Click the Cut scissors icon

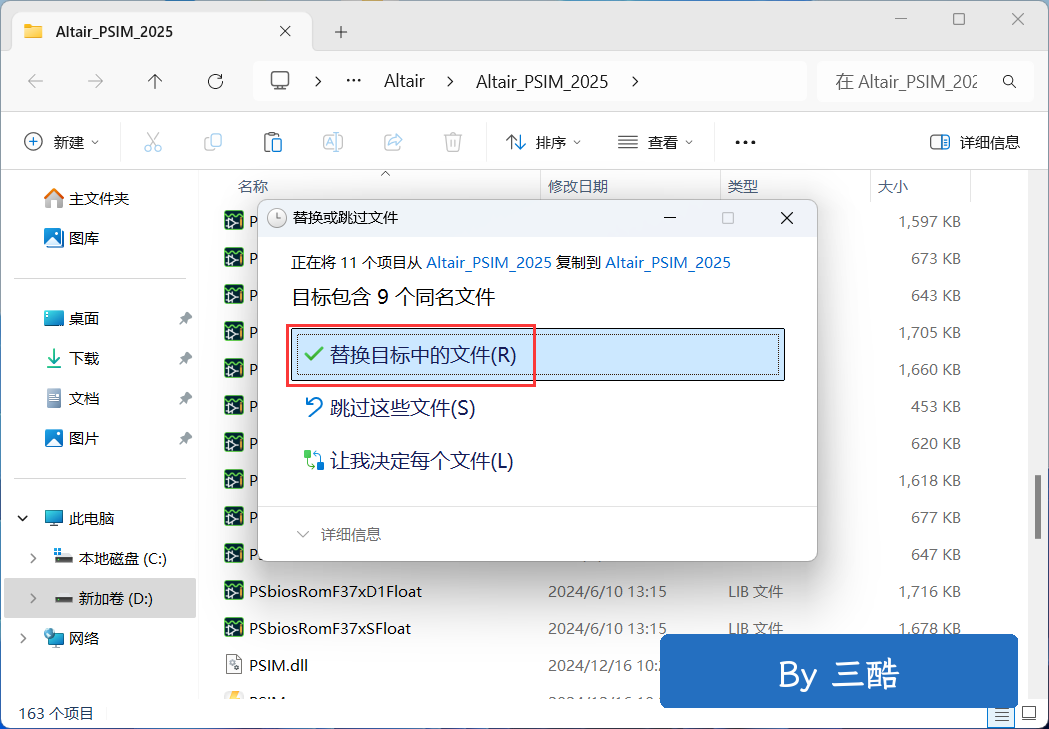pos(153,142)
